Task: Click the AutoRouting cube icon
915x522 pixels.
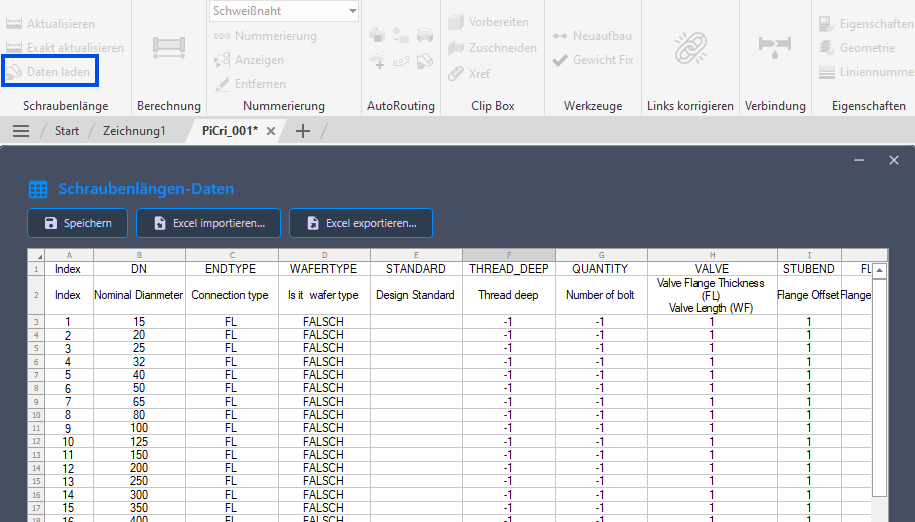Action: (377, 36)
